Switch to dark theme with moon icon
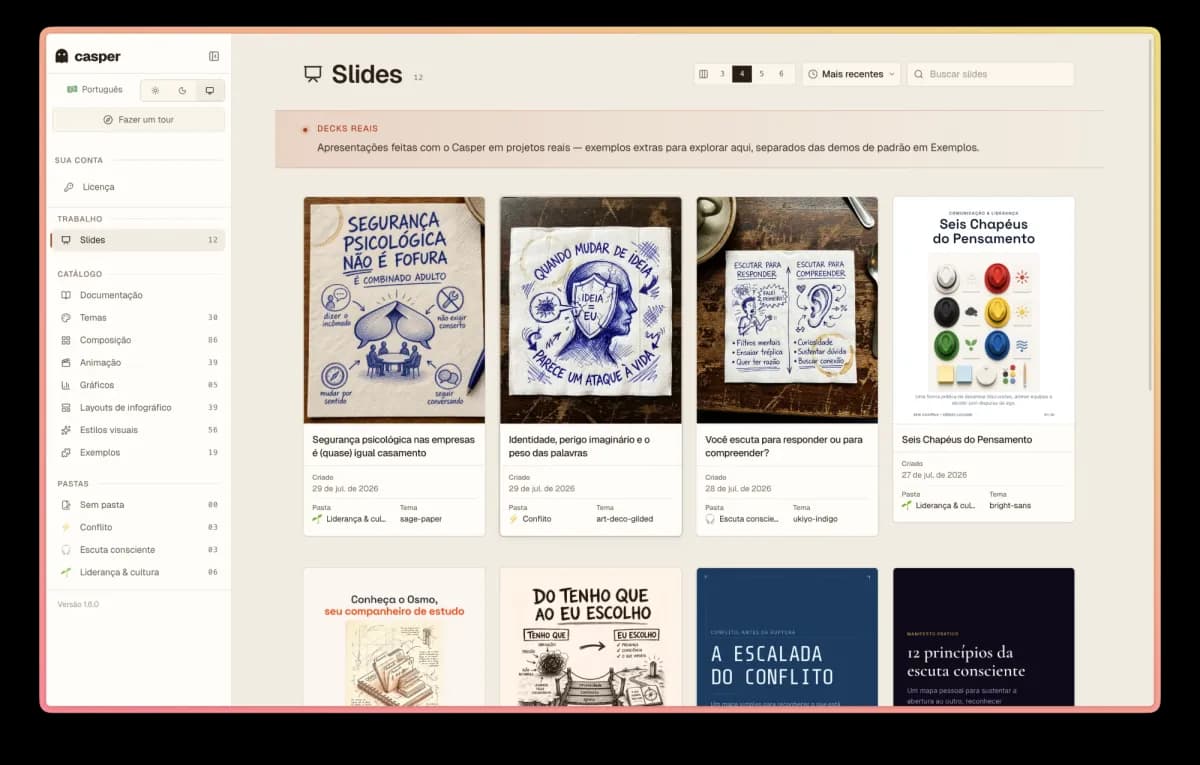 click(x=182, y=90)
